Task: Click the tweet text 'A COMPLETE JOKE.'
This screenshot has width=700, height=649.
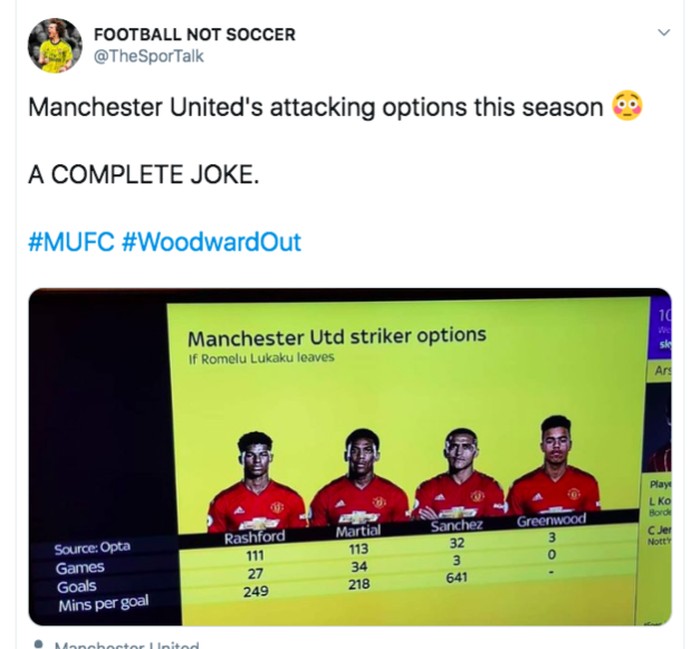Action: [x=144, y=174]
